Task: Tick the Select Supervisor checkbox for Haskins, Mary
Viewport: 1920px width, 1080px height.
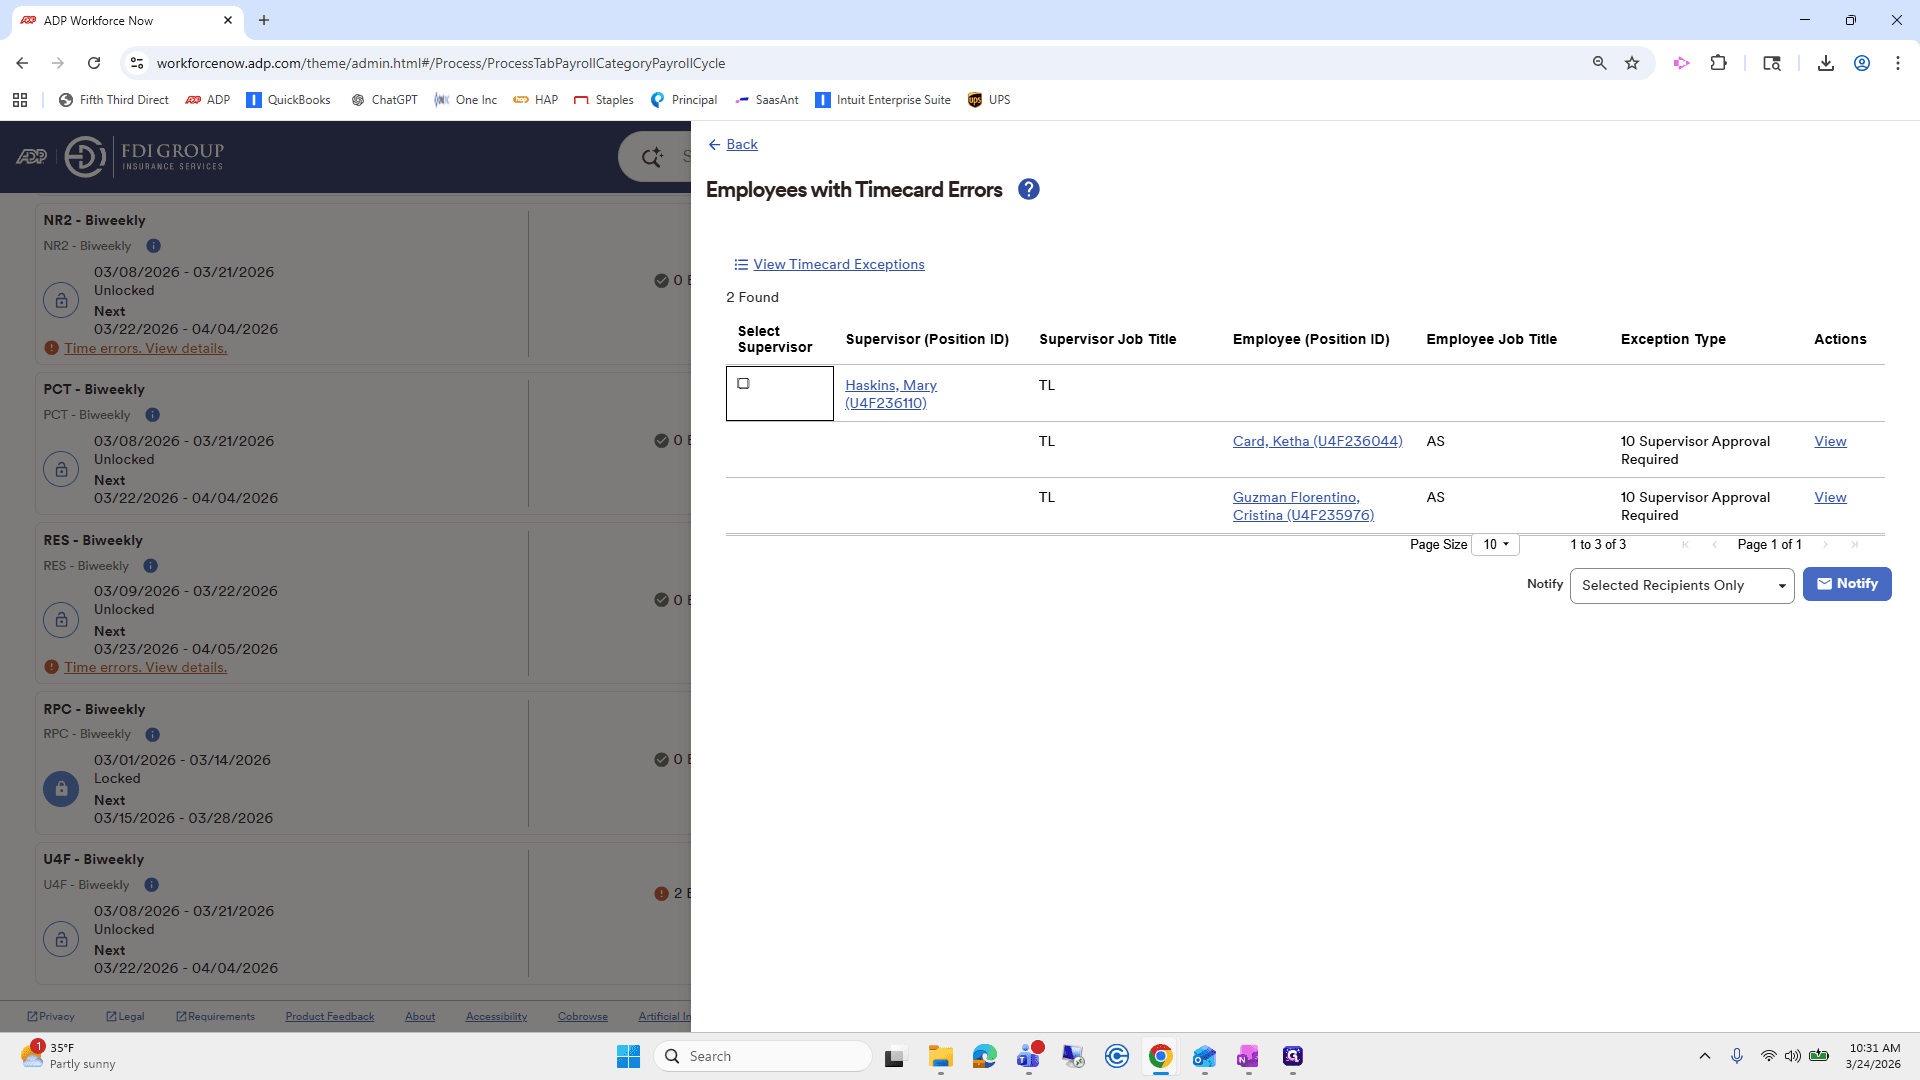Action: click(743, 383)
